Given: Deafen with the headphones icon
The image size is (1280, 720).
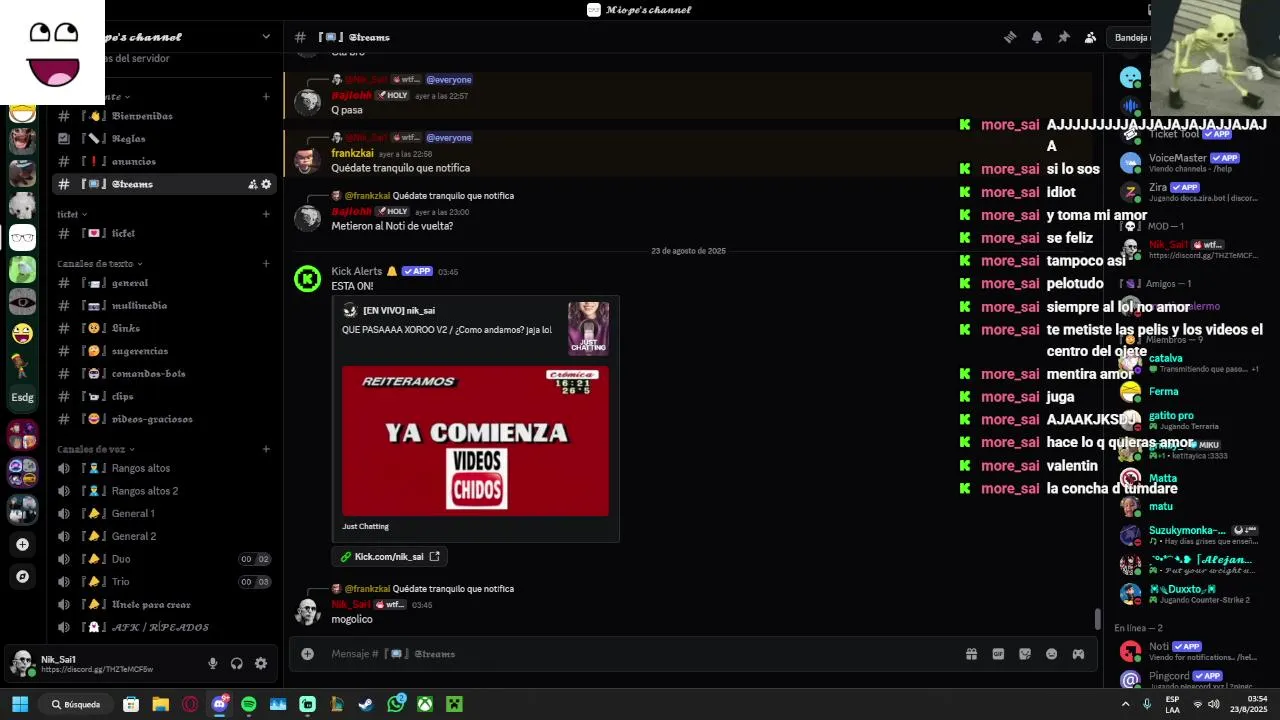Looking at the screenshot, I should pos(237,663).
